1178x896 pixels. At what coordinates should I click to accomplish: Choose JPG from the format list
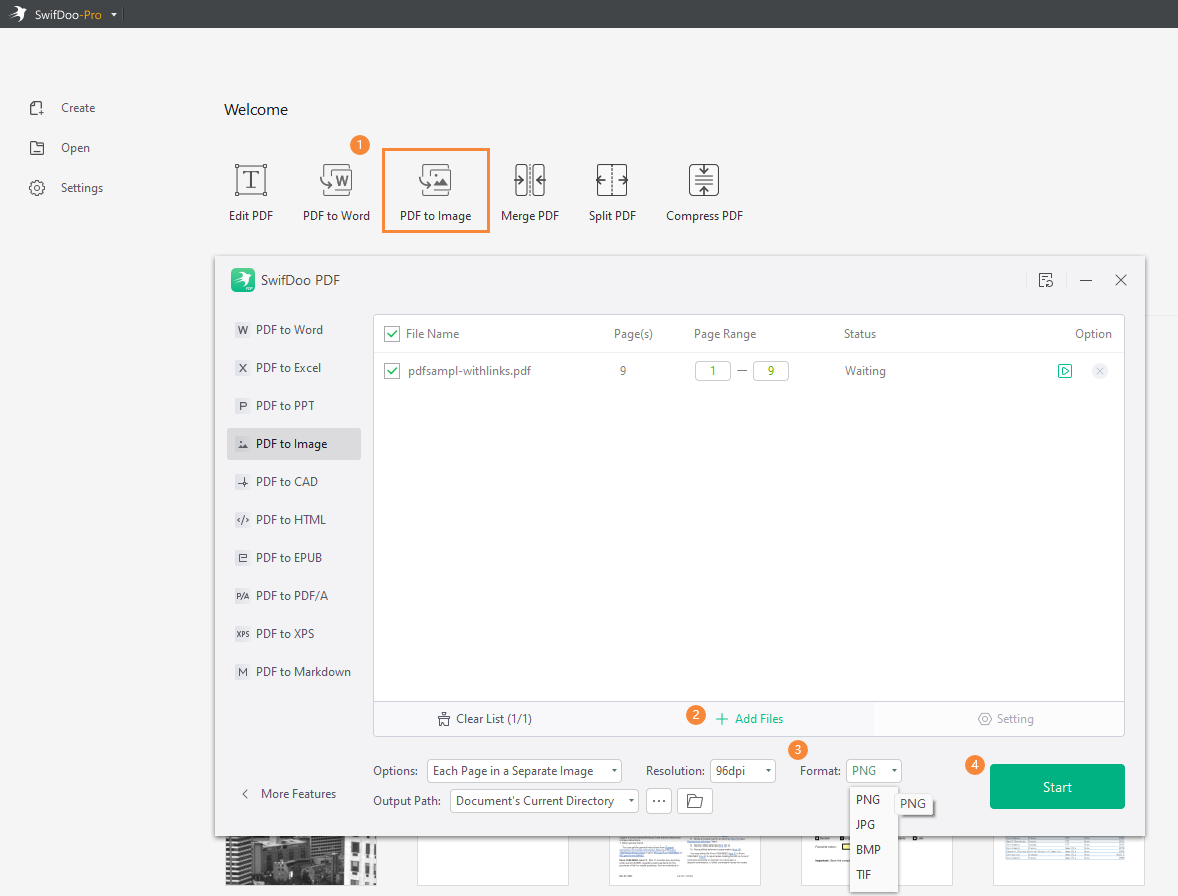(x=873, y=825)
